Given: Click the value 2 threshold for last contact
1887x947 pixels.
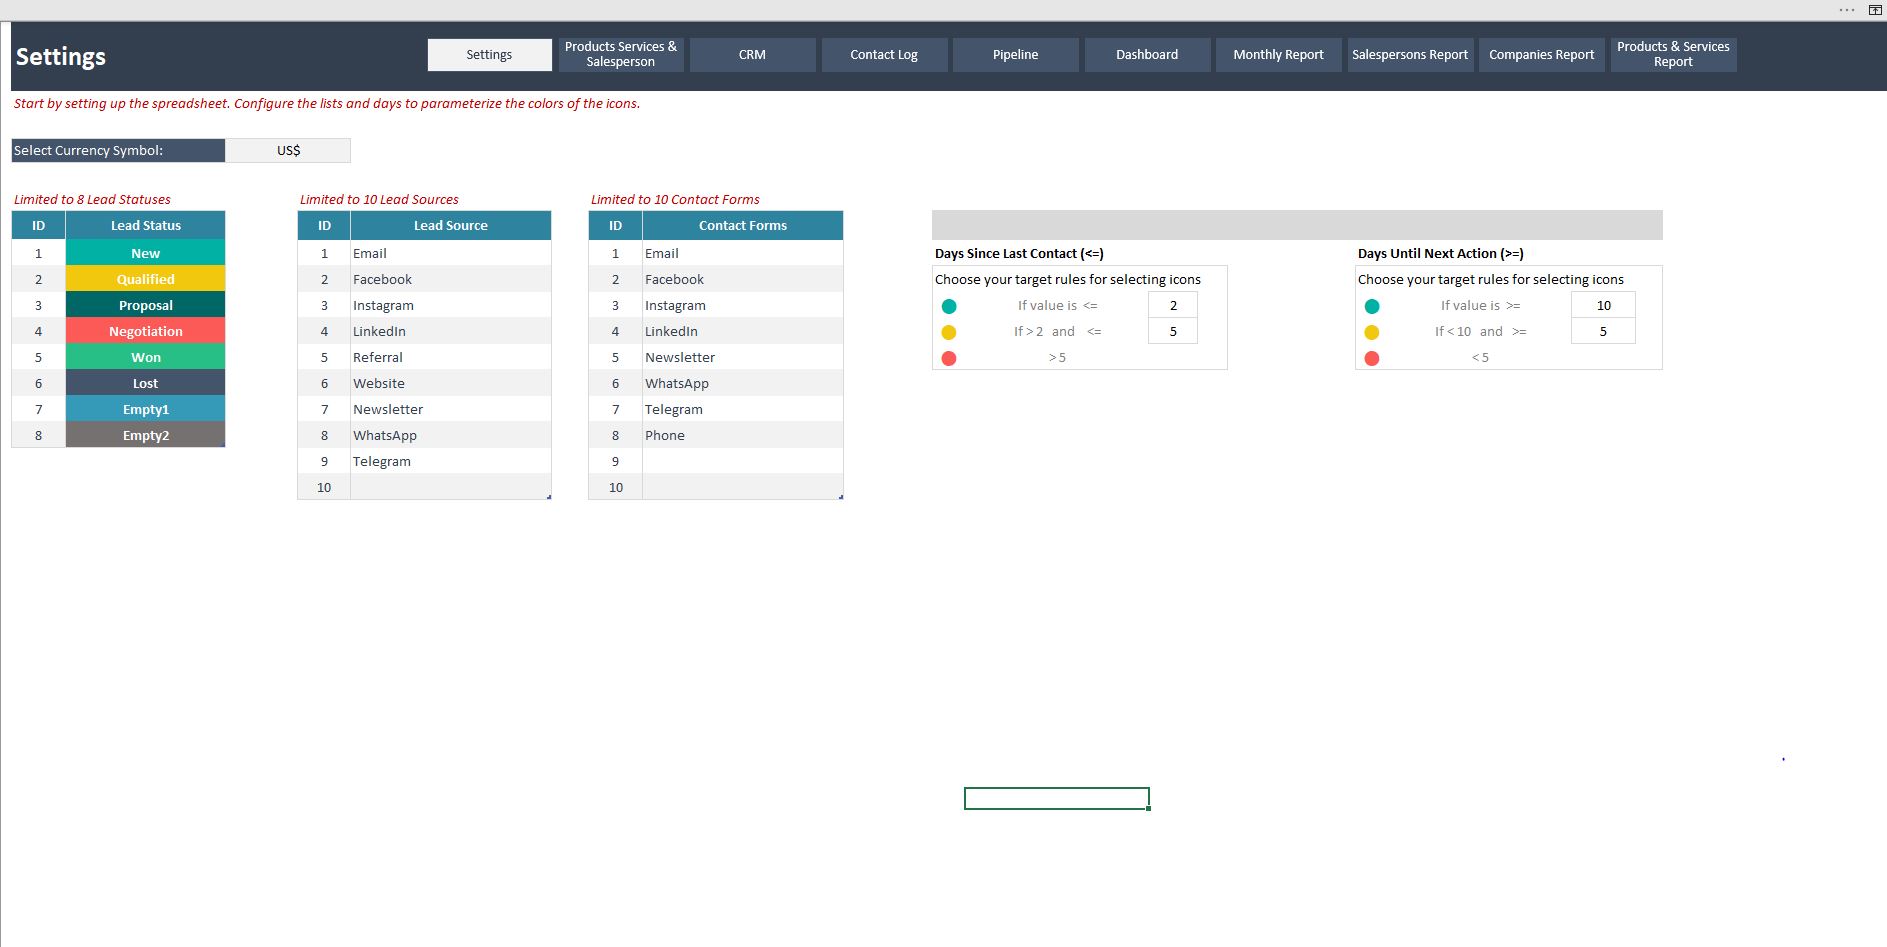Looking at the screenshot, I should pyautogui.click(x=1173, y=305).
